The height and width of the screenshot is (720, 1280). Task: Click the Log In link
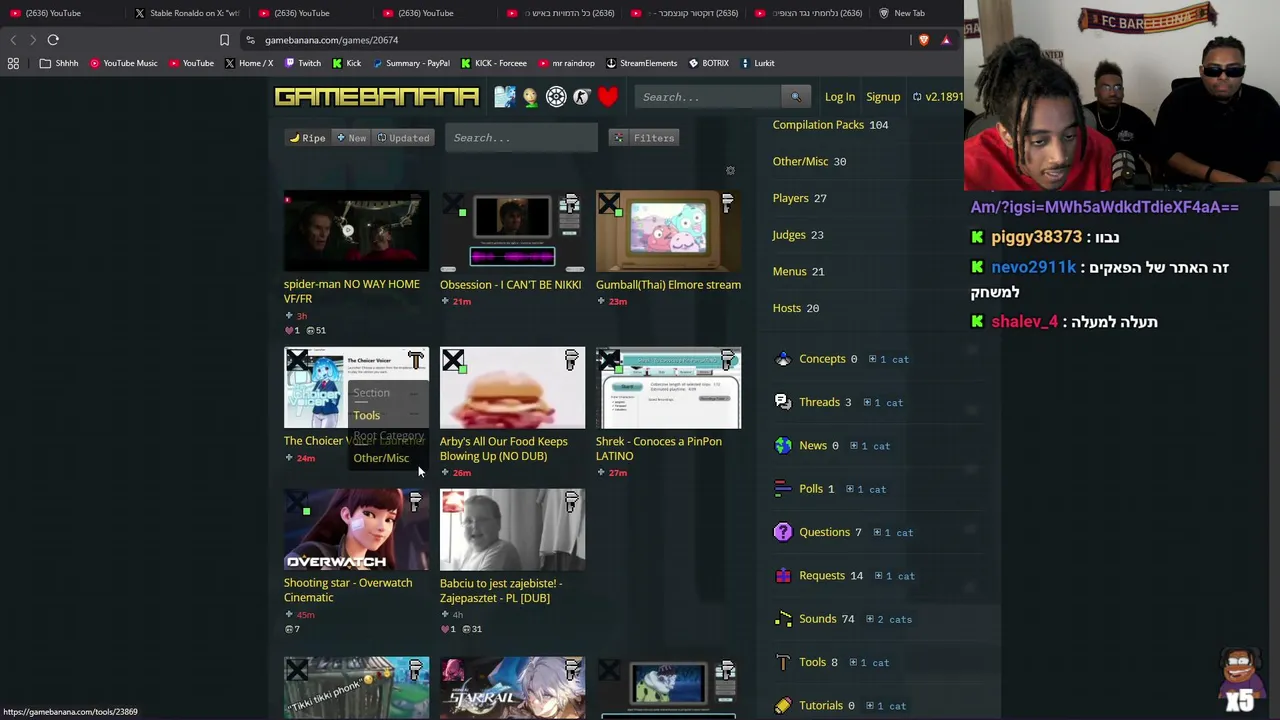(x=840, y=97)
